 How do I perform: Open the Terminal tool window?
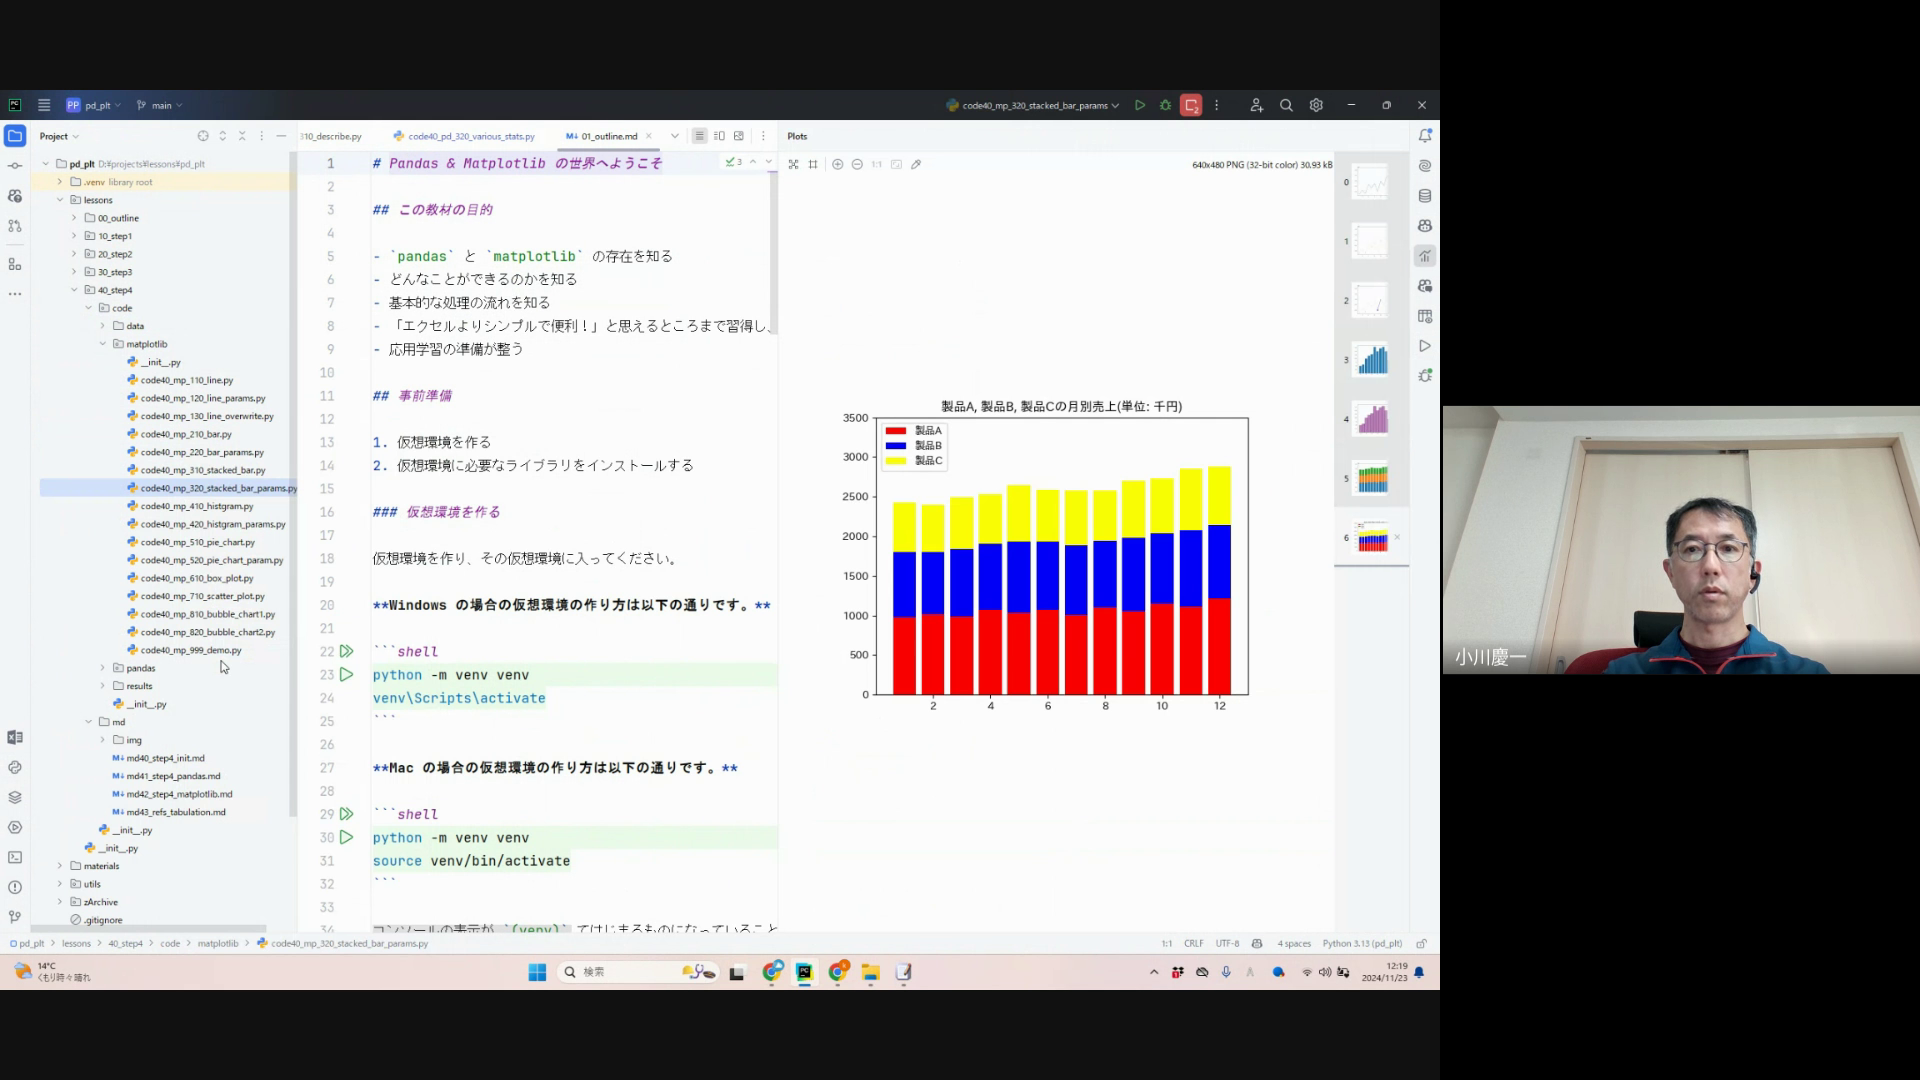pyautogui.click(x=15, y=857)
